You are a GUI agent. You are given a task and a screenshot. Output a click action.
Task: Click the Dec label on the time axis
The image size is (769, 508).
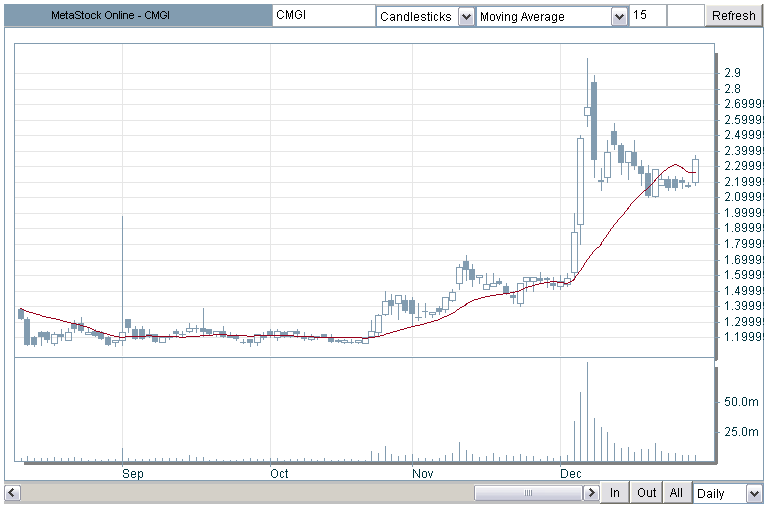[x=571, y=474]
